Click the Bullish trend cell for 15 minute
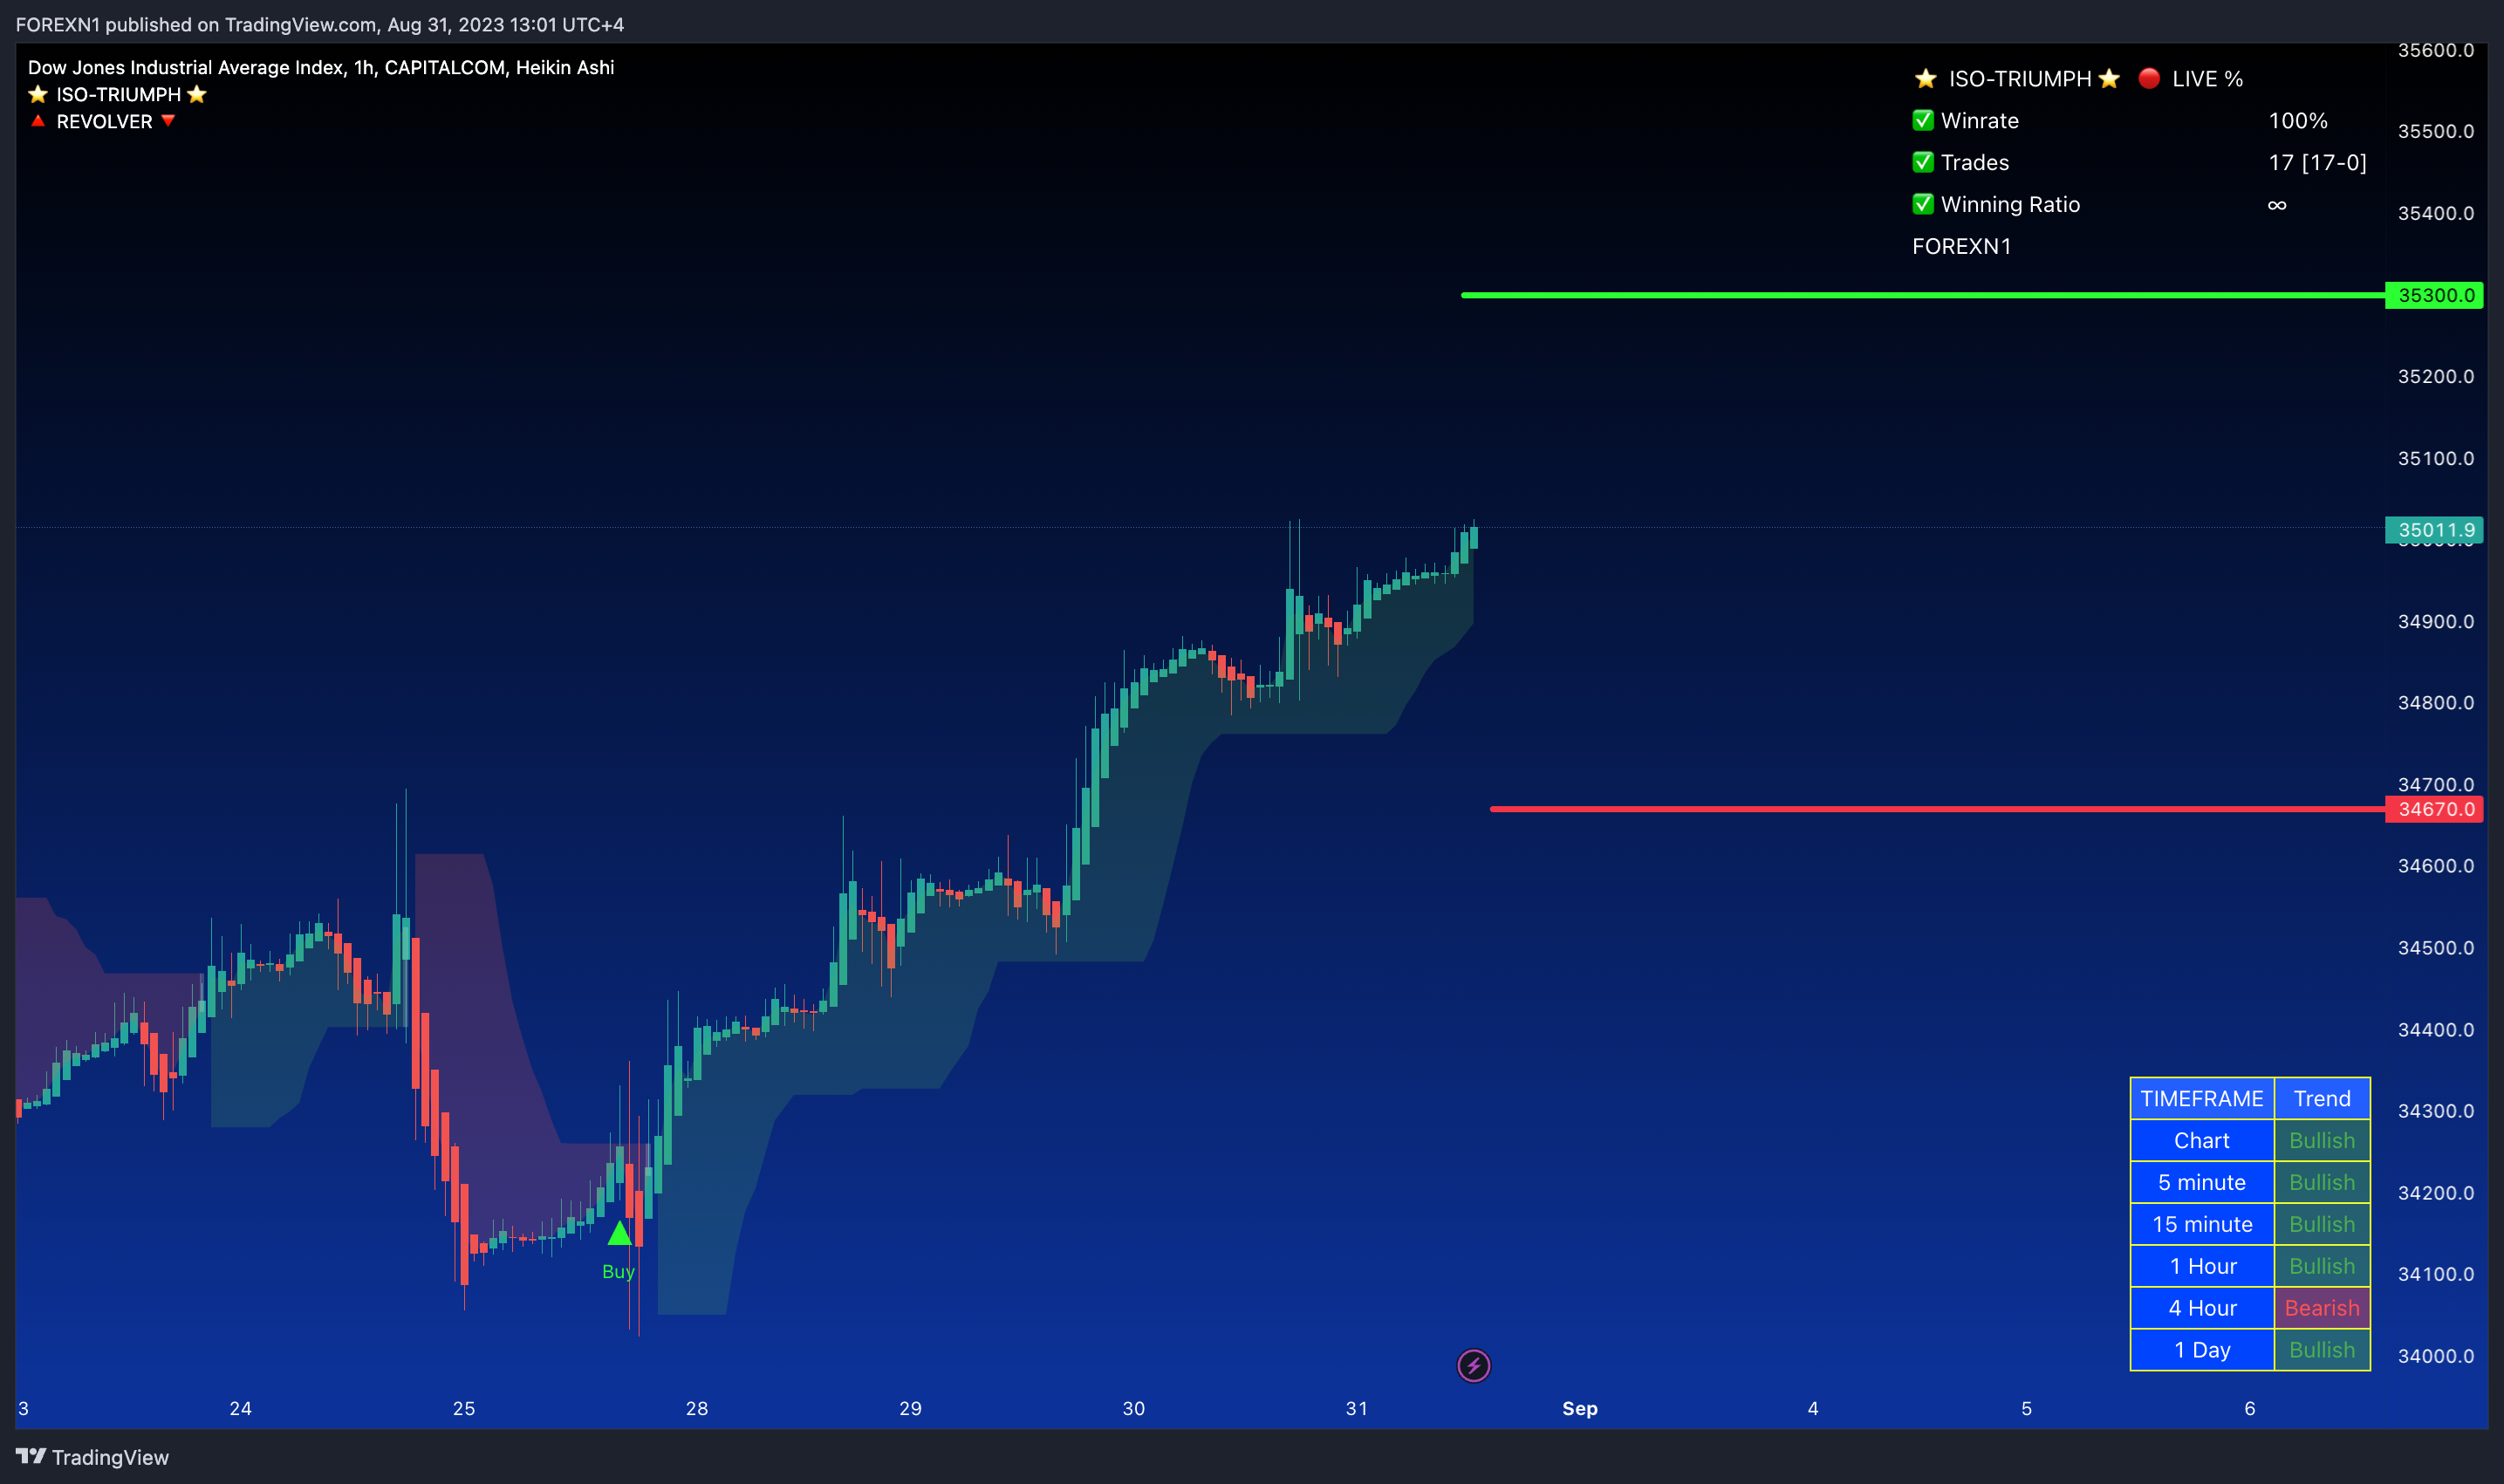Image resolution: width=2504 pixels, height=1484 pixels. click(x=2322, y=1224)
